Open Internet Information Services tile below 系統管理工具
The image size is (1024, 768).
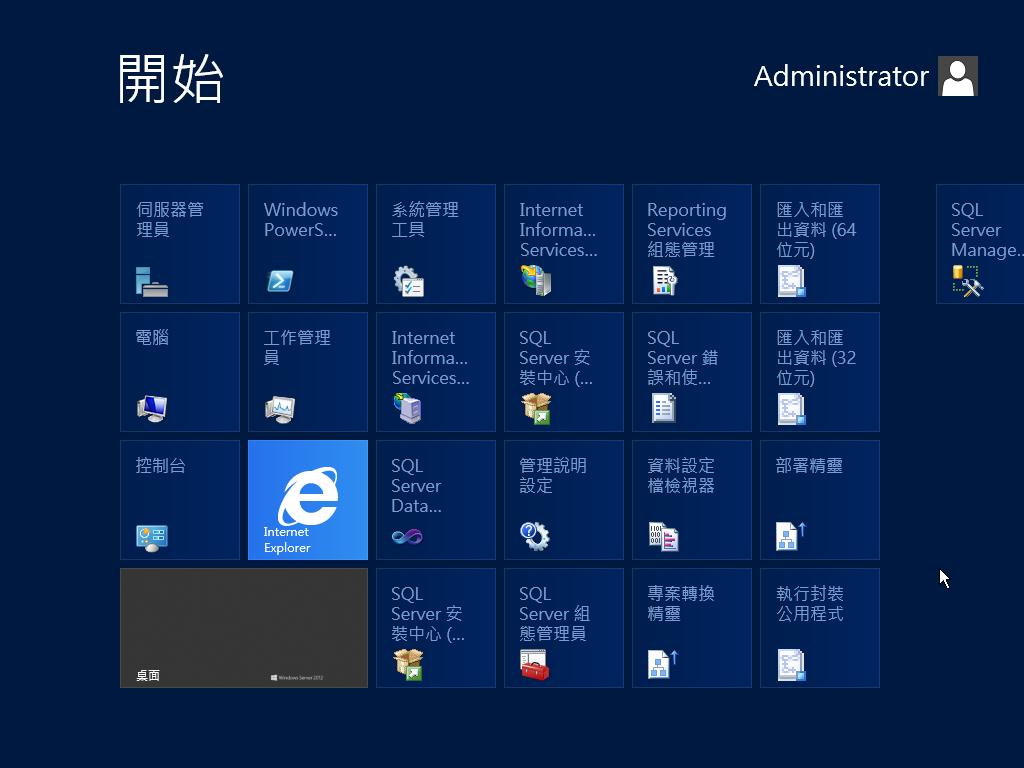[x=436, y=372]
